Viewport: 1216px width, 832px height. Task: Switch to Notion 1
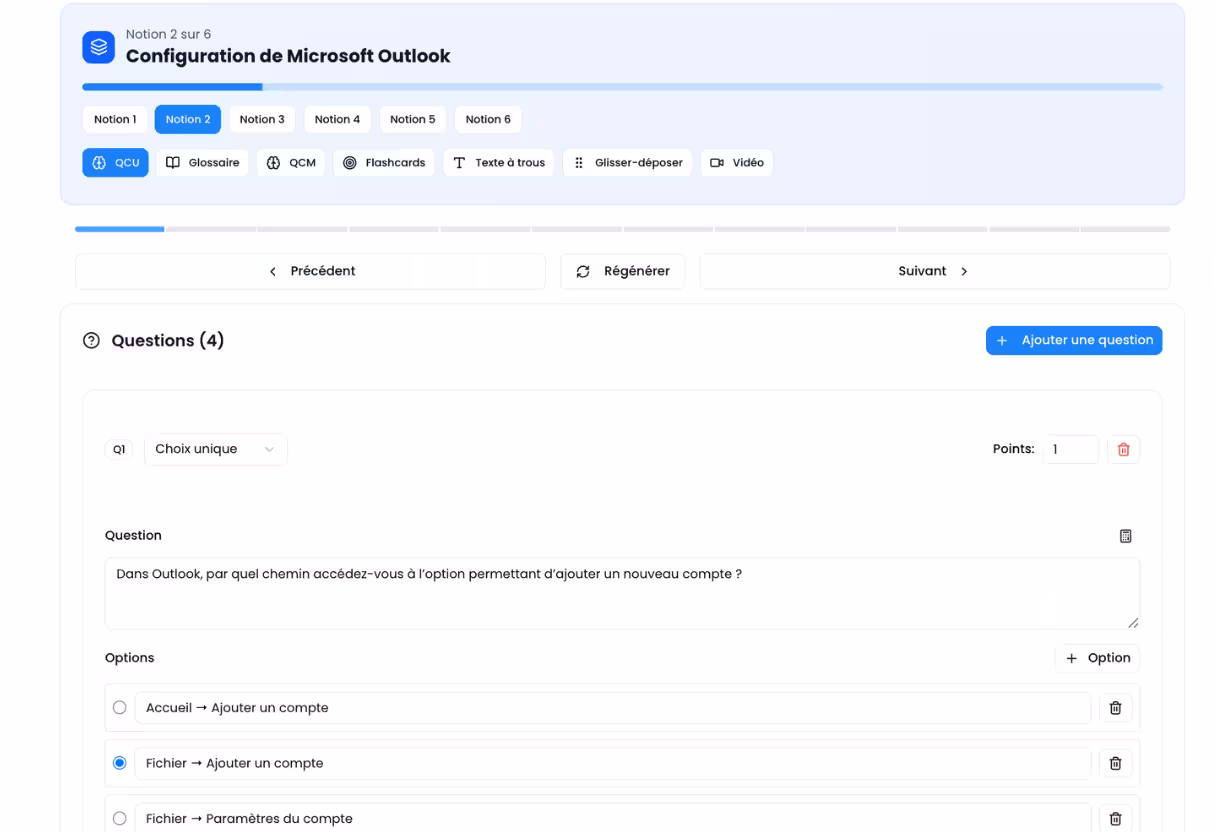[115, 120]
